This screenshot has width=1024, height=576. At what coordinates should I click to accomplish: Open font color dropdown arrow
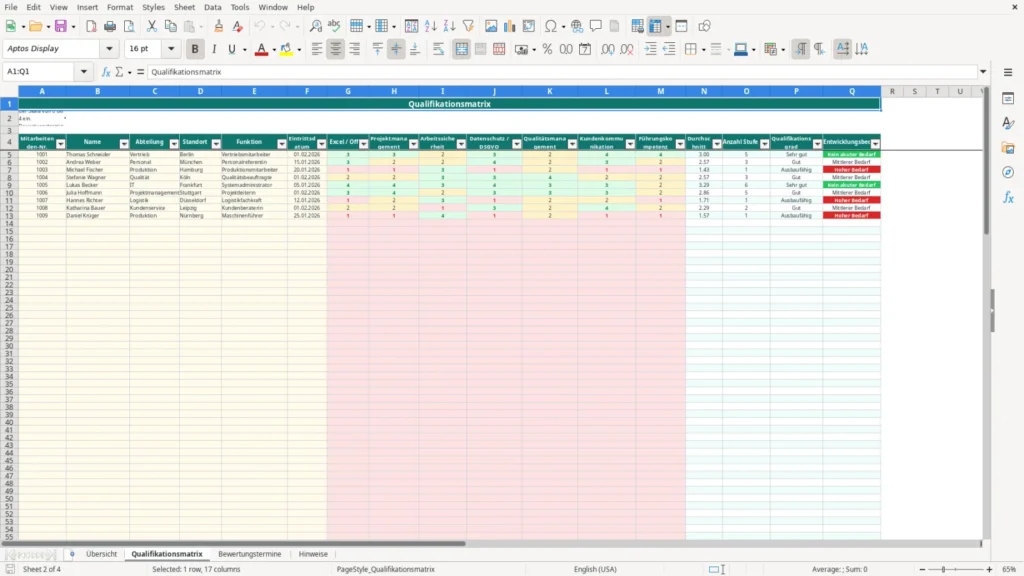tap(273, 50)
